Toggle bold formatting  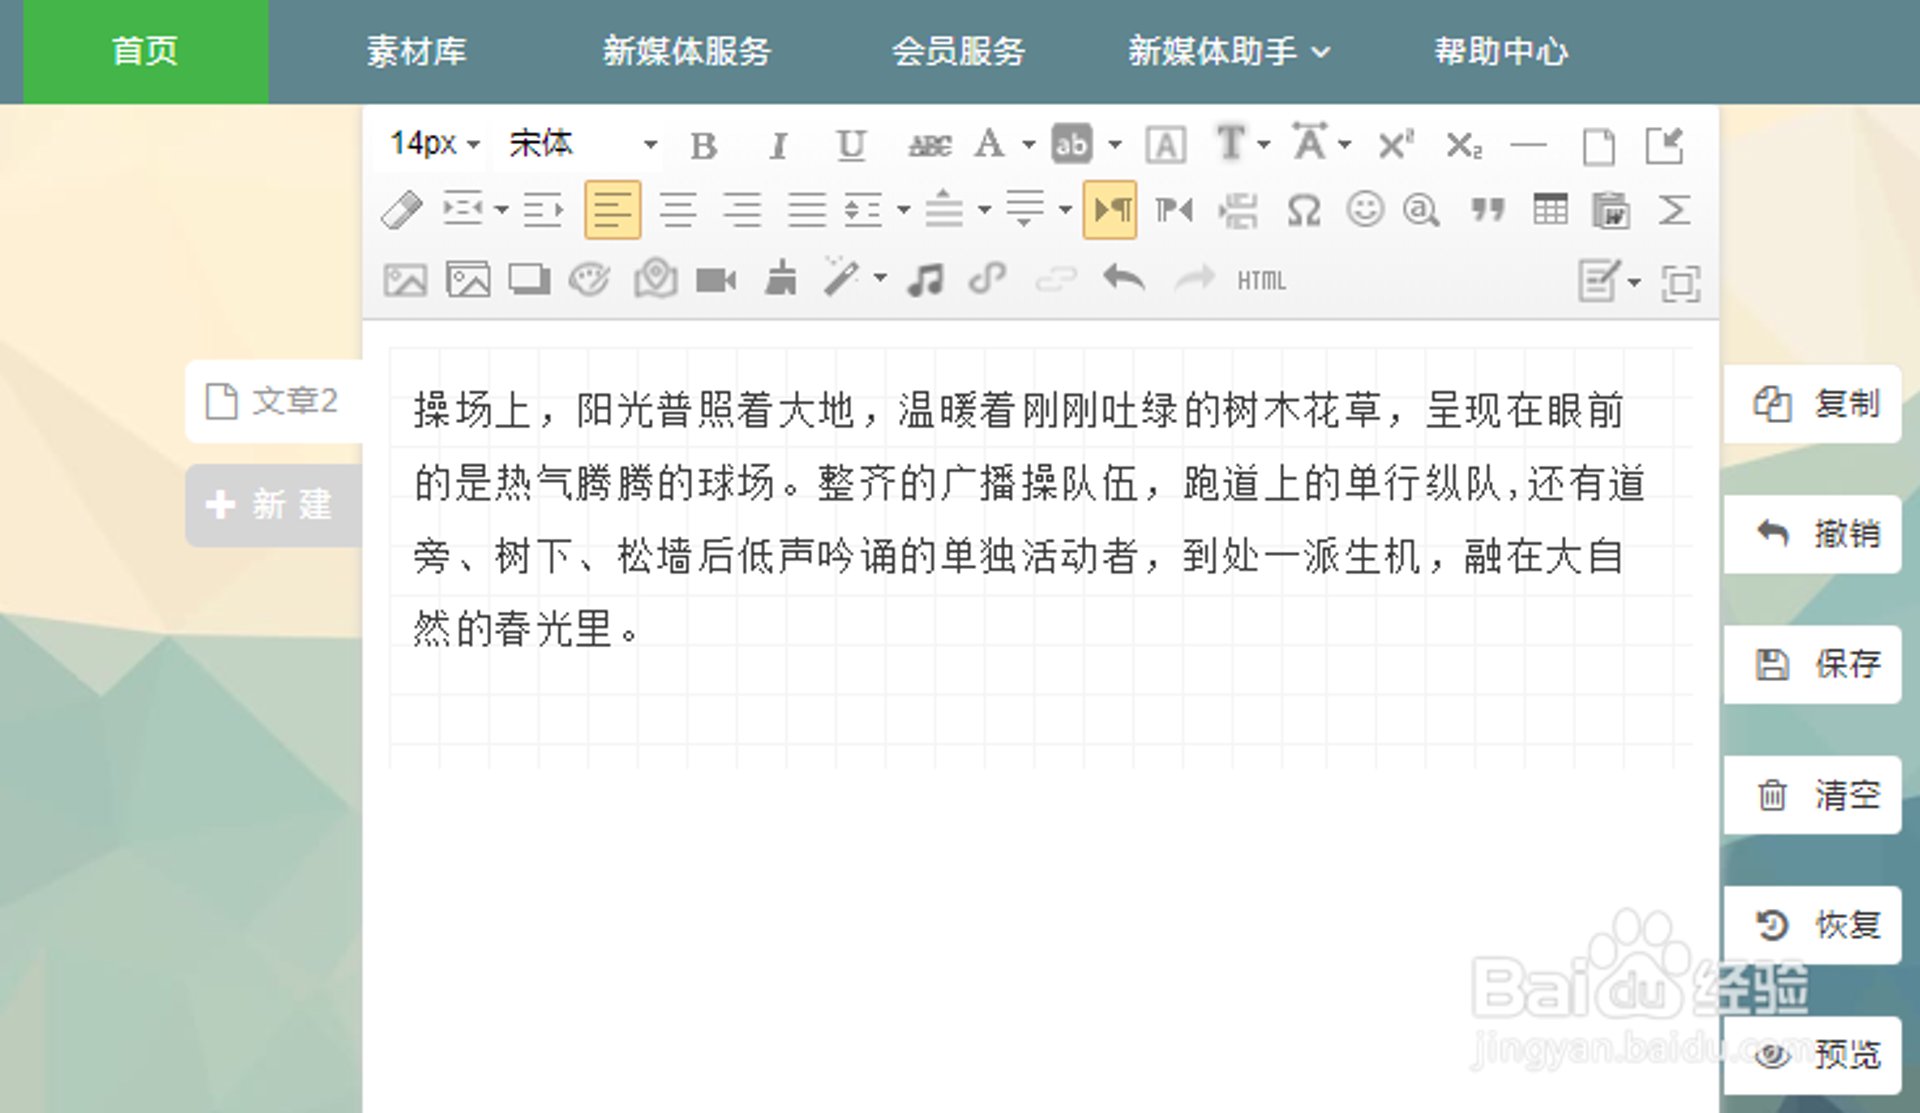pos(704,145)
